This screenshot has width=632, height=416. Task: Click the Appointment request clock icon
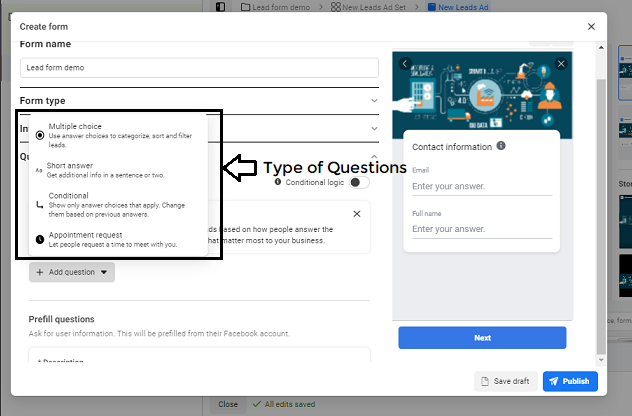click(x=39, y=239)
